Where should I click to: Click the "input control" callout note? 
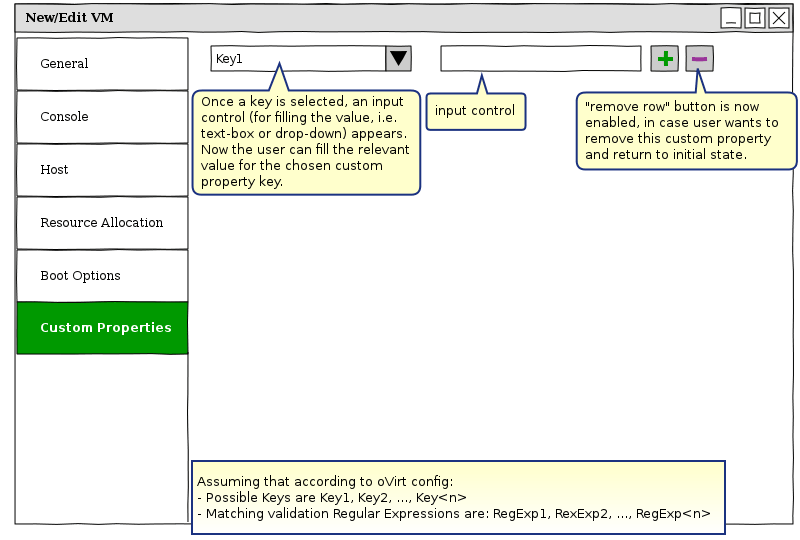point(475,111)
